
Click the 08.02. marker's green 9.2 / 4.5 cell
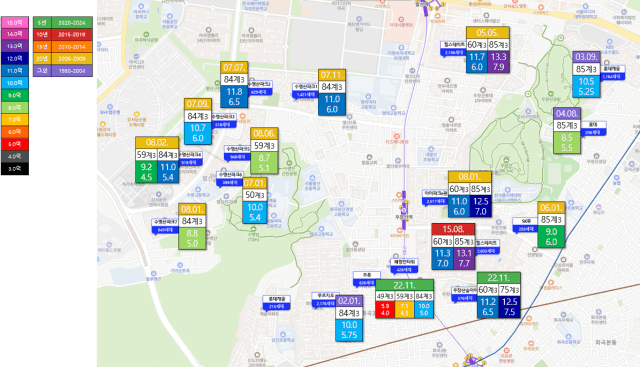(x=146, y=172)
